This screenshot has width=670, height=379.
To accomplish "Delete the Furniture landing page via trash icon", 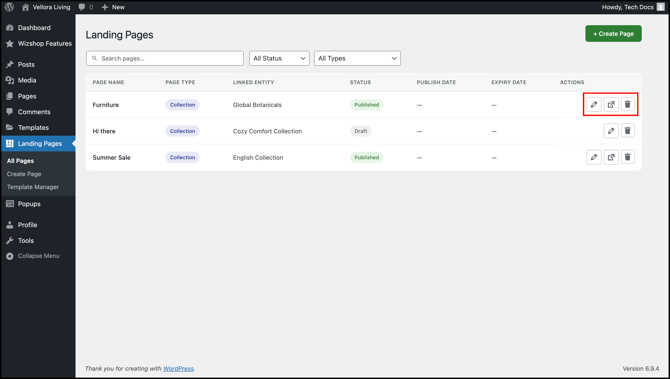I will pyautogui.click(x=627, y=104).
